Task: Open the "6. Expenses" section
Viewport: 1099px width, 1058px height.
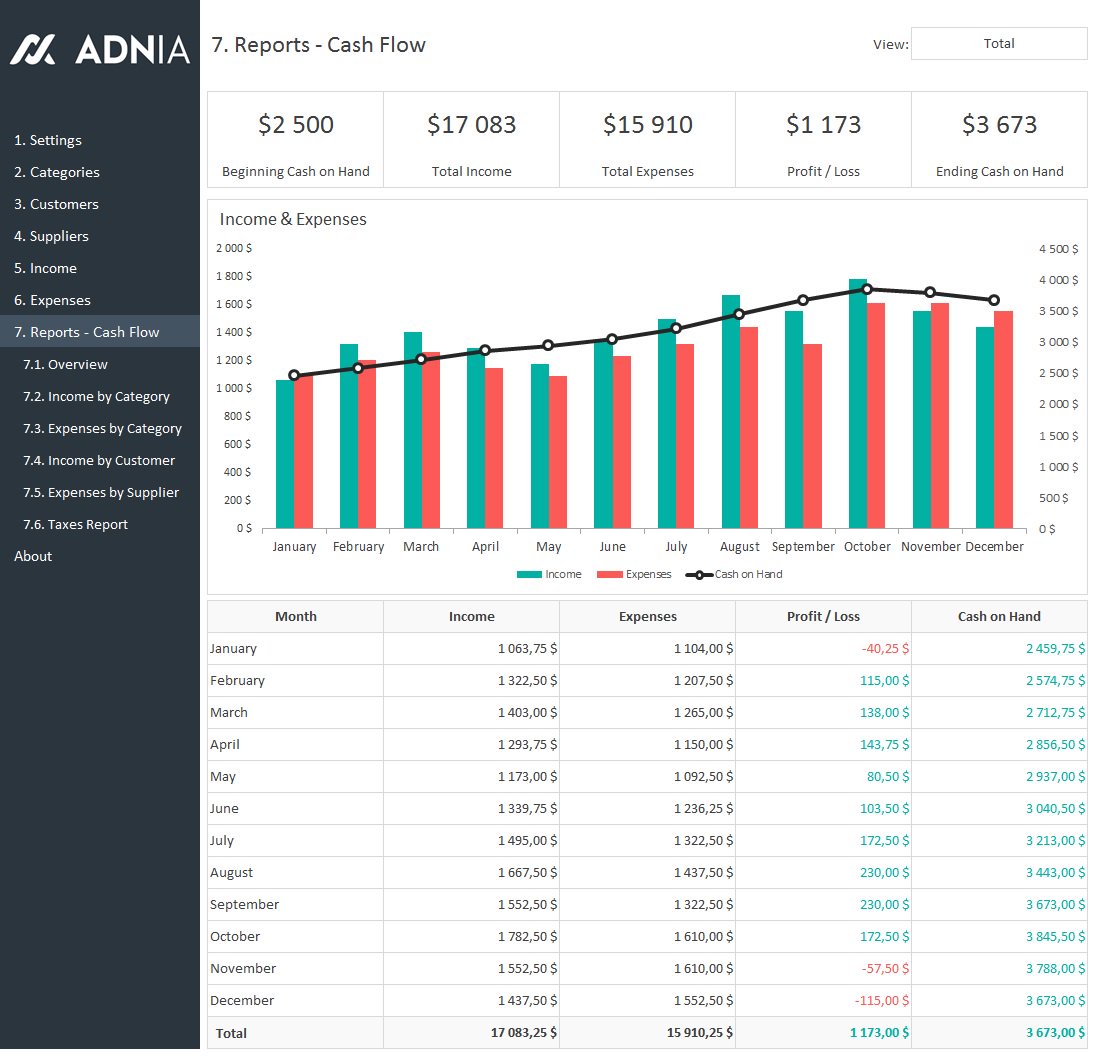Action: click(50, 300)
